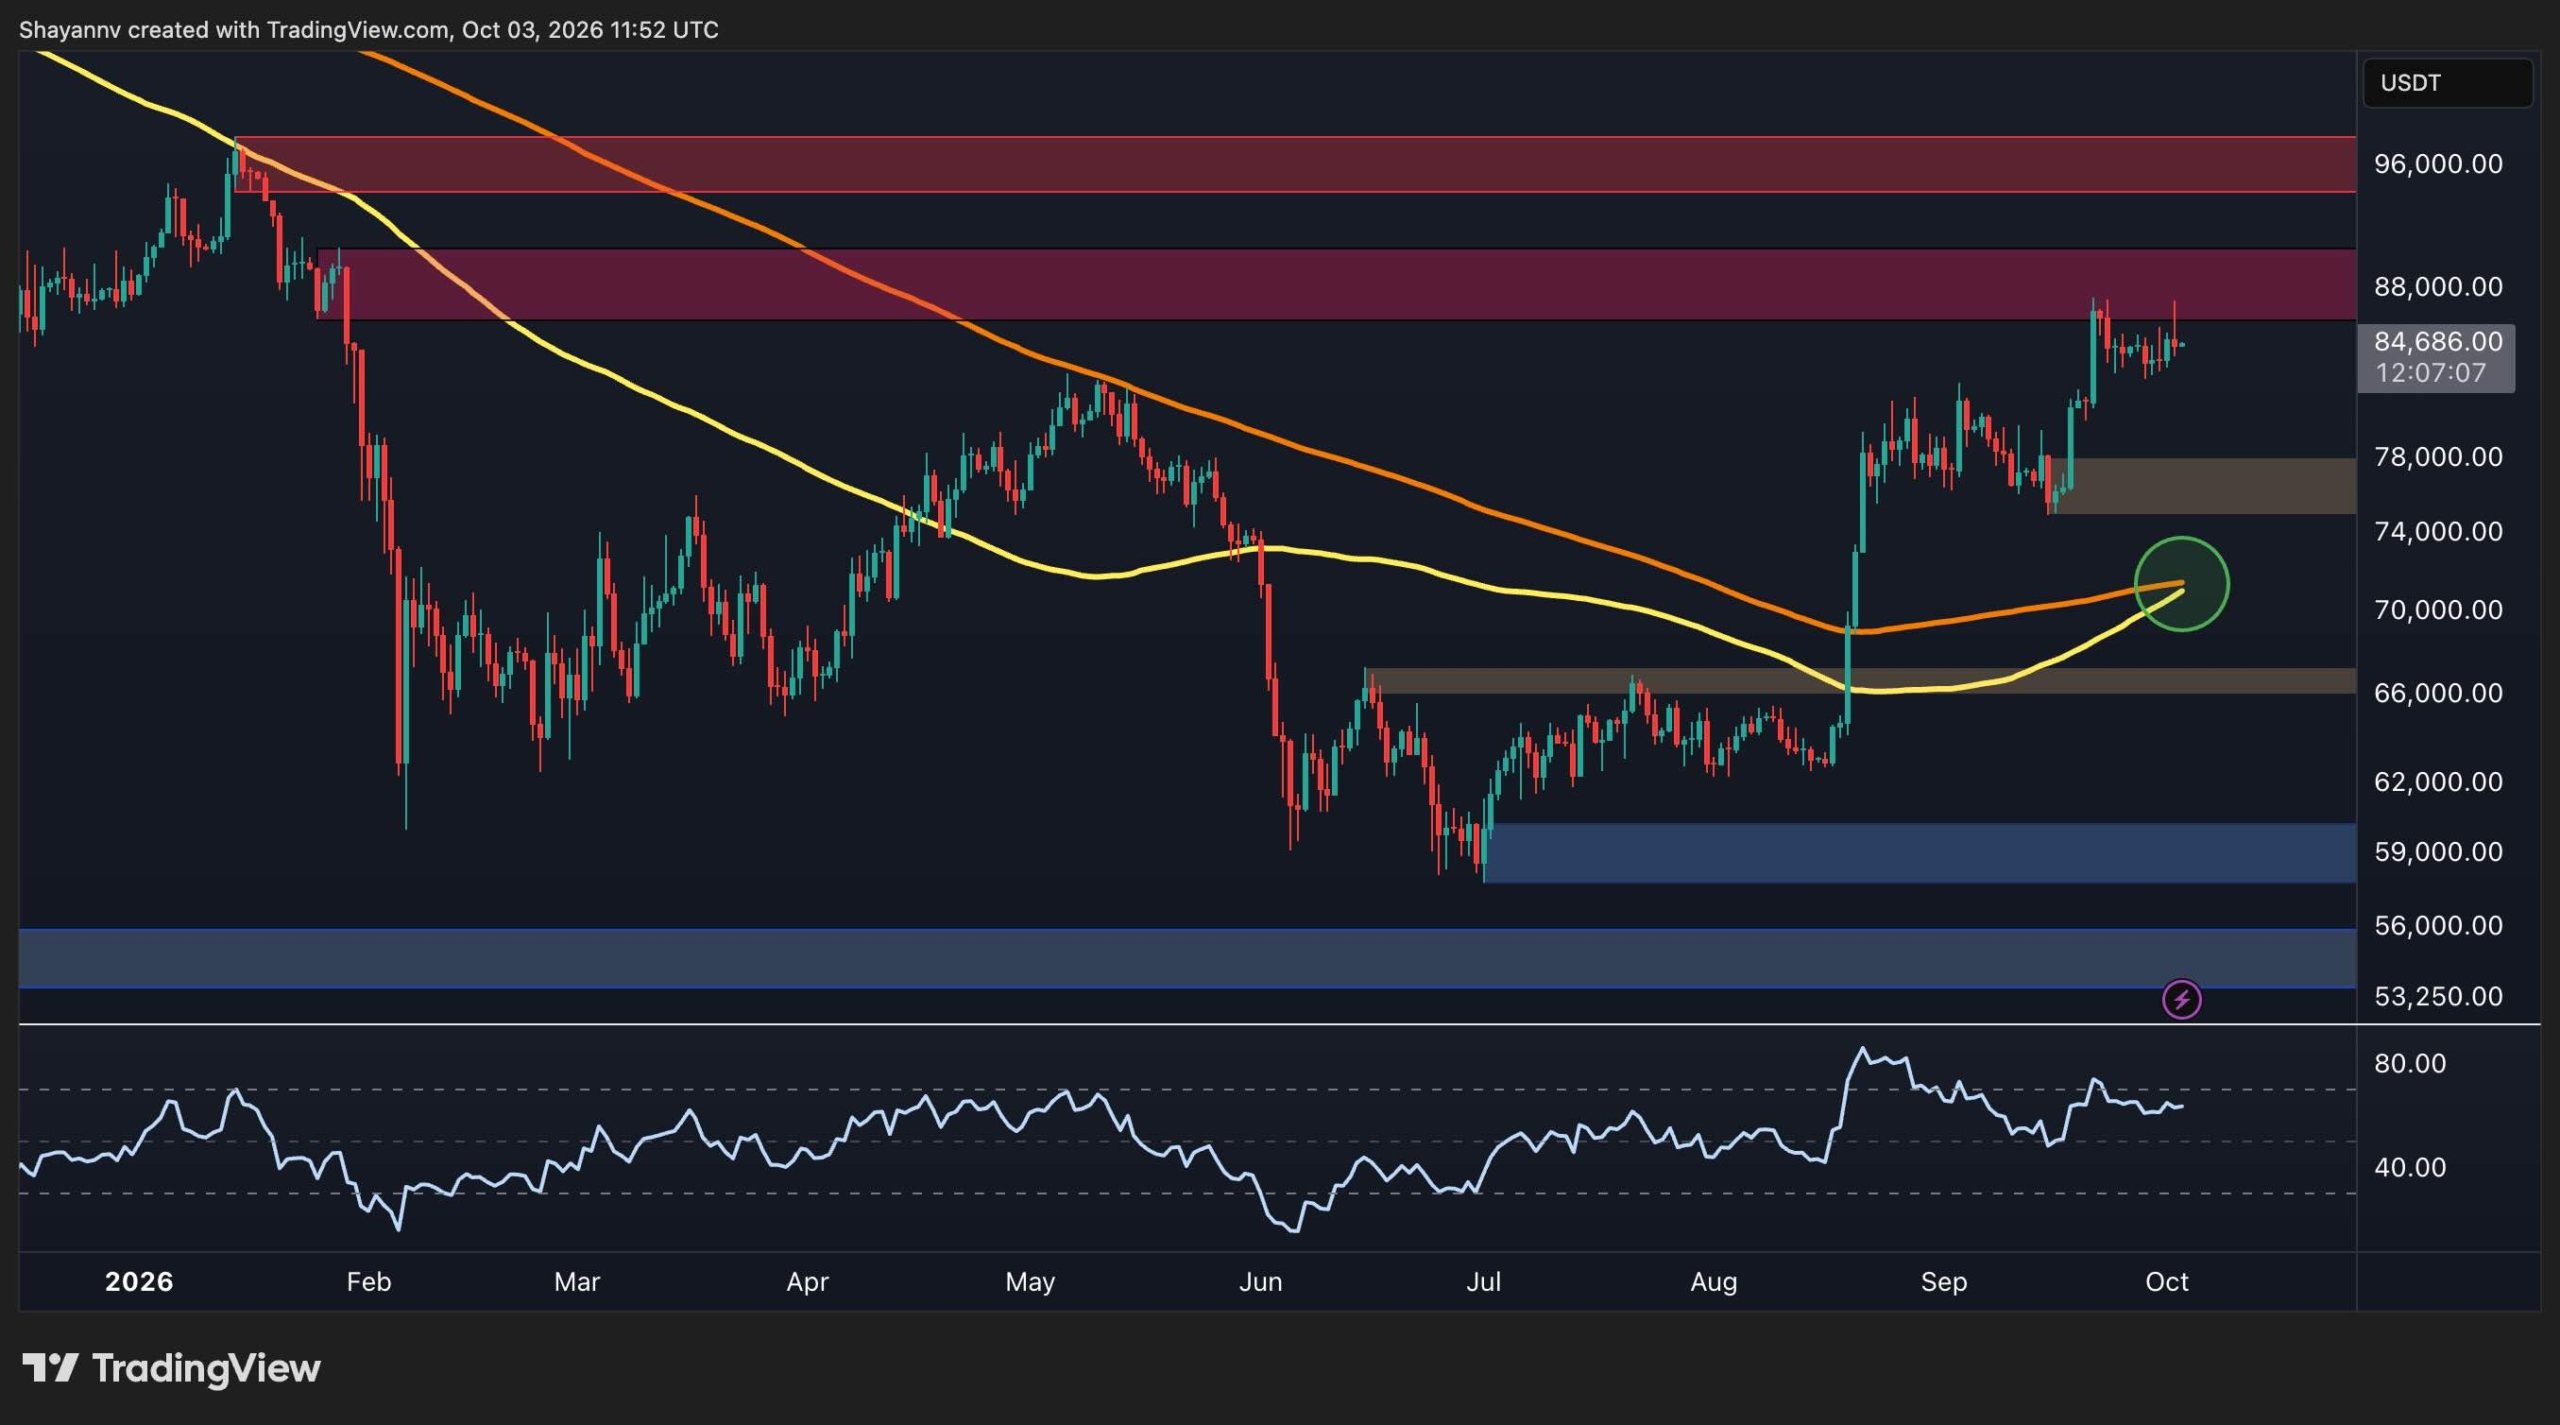This screenshot has width=2560, height=1425.
Task: Click the Shayannv TradingView.com attribution text
Action: pyautogui.click(x=368, y=30)
